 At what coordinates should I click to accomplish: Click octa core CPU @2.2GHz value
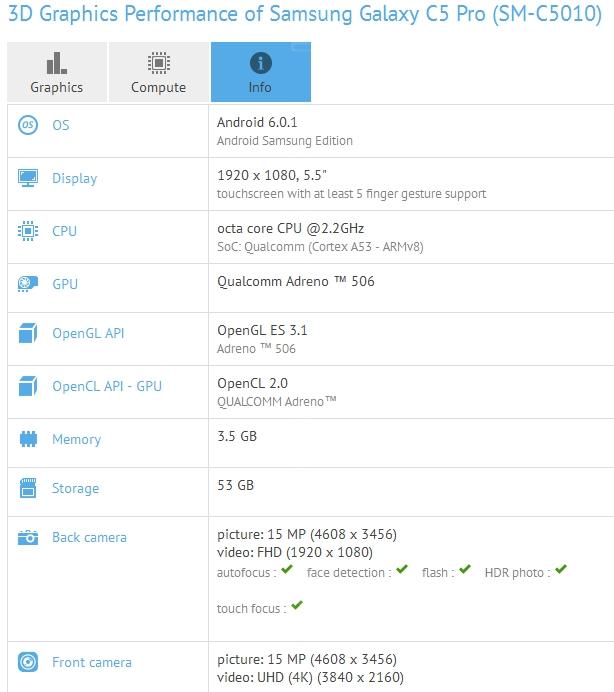(290, 229)
